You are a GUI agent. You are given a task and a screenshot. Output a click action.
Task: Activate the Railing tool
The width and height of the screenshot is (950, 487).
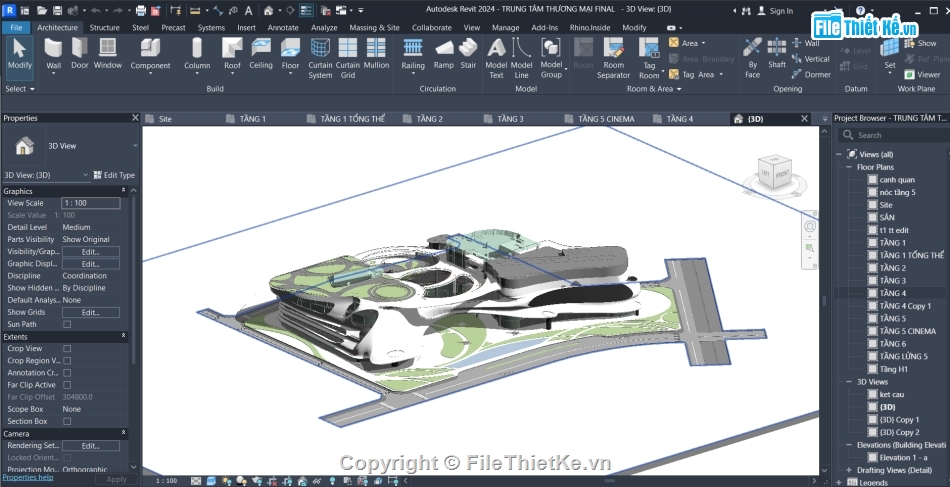tap(413, 55)
